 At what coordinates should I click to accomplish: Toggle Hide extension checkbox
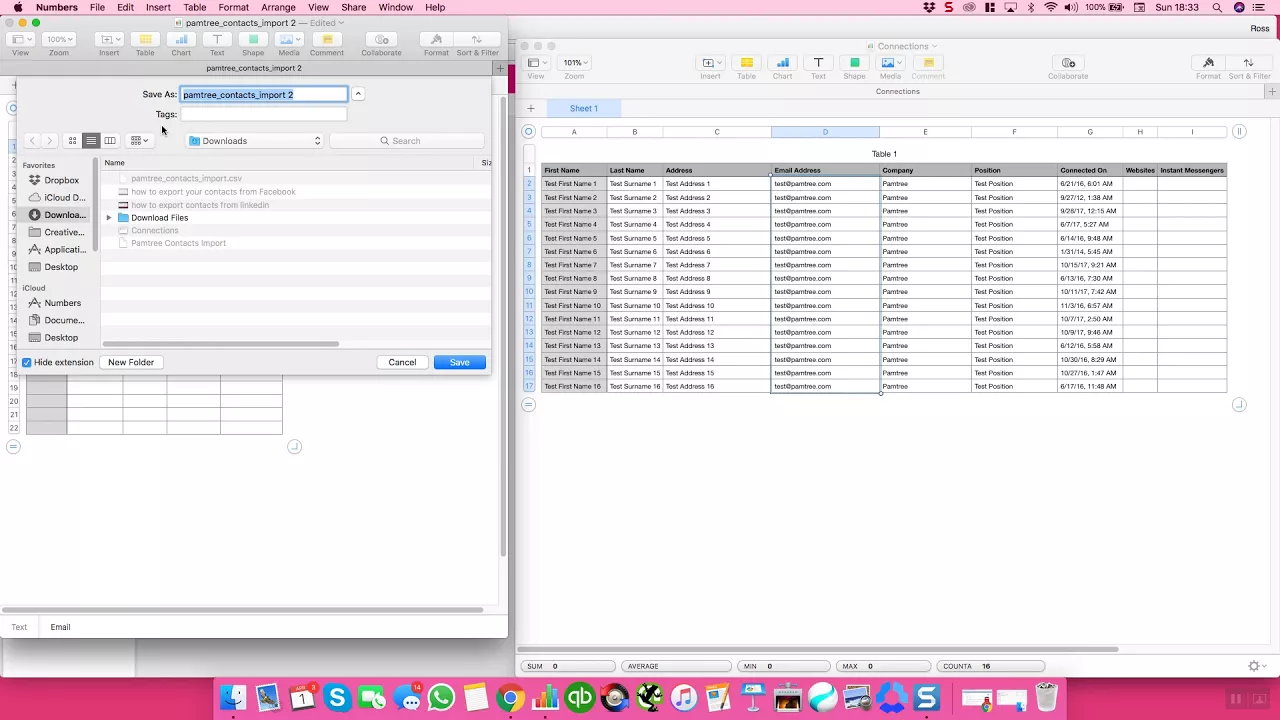(x=27, y=362)
